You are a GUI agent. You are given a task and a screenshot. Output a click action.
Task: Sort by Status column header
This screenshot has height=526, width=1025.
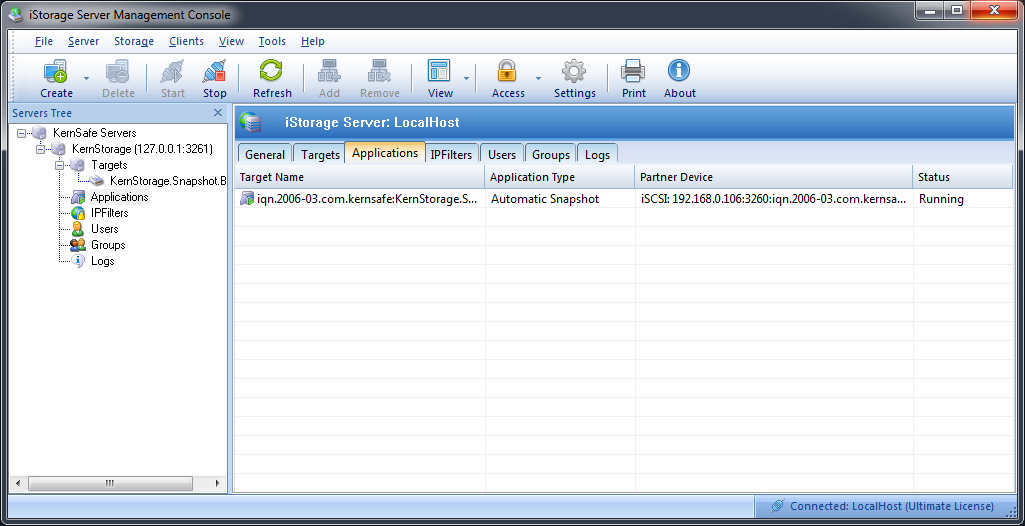963,177
